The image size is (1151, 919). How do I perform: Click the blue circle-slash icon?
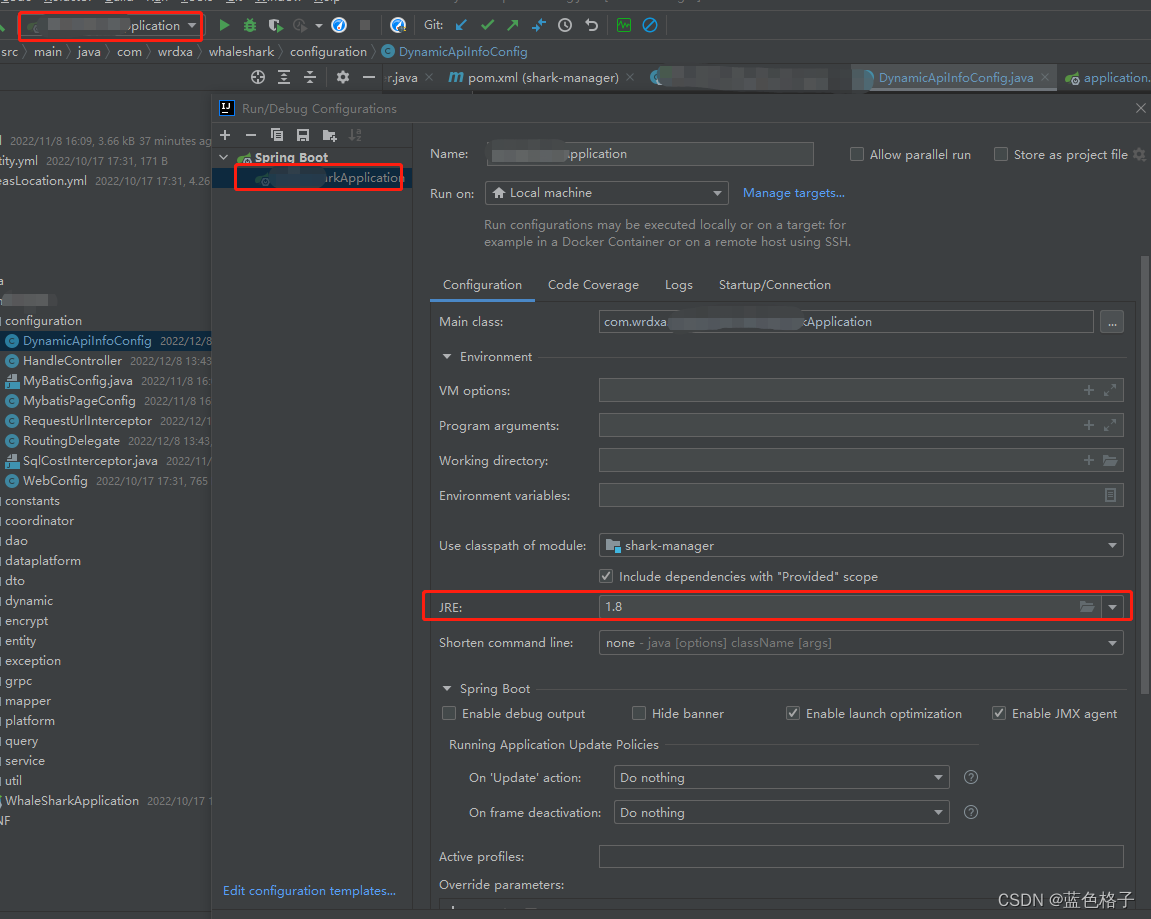650,26
